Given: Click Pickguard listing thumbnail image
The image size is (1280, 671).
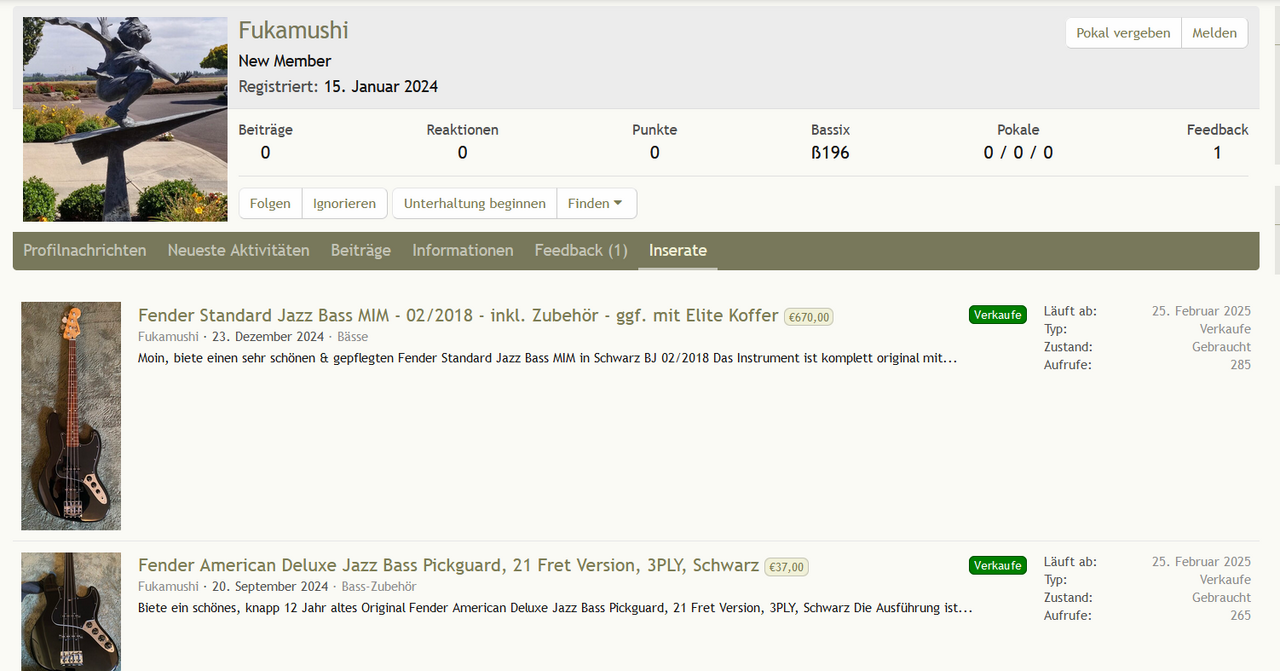Looking at the screenshot, I should click(71, 612).
